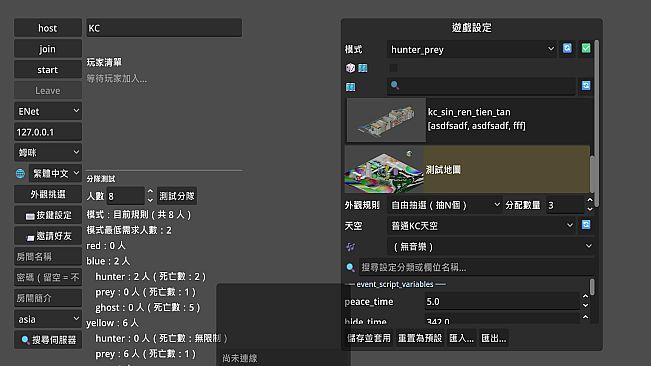This screenshot has width=651, height=366.
Task: Click the globe language icon
Action: 20,173
